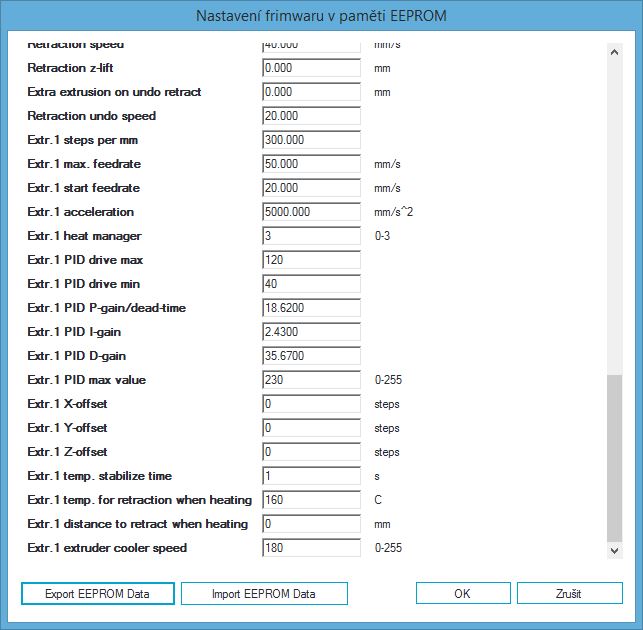Click Export EEPROM Data button
This screenshot has height=630, width=643.
point(98,593)
